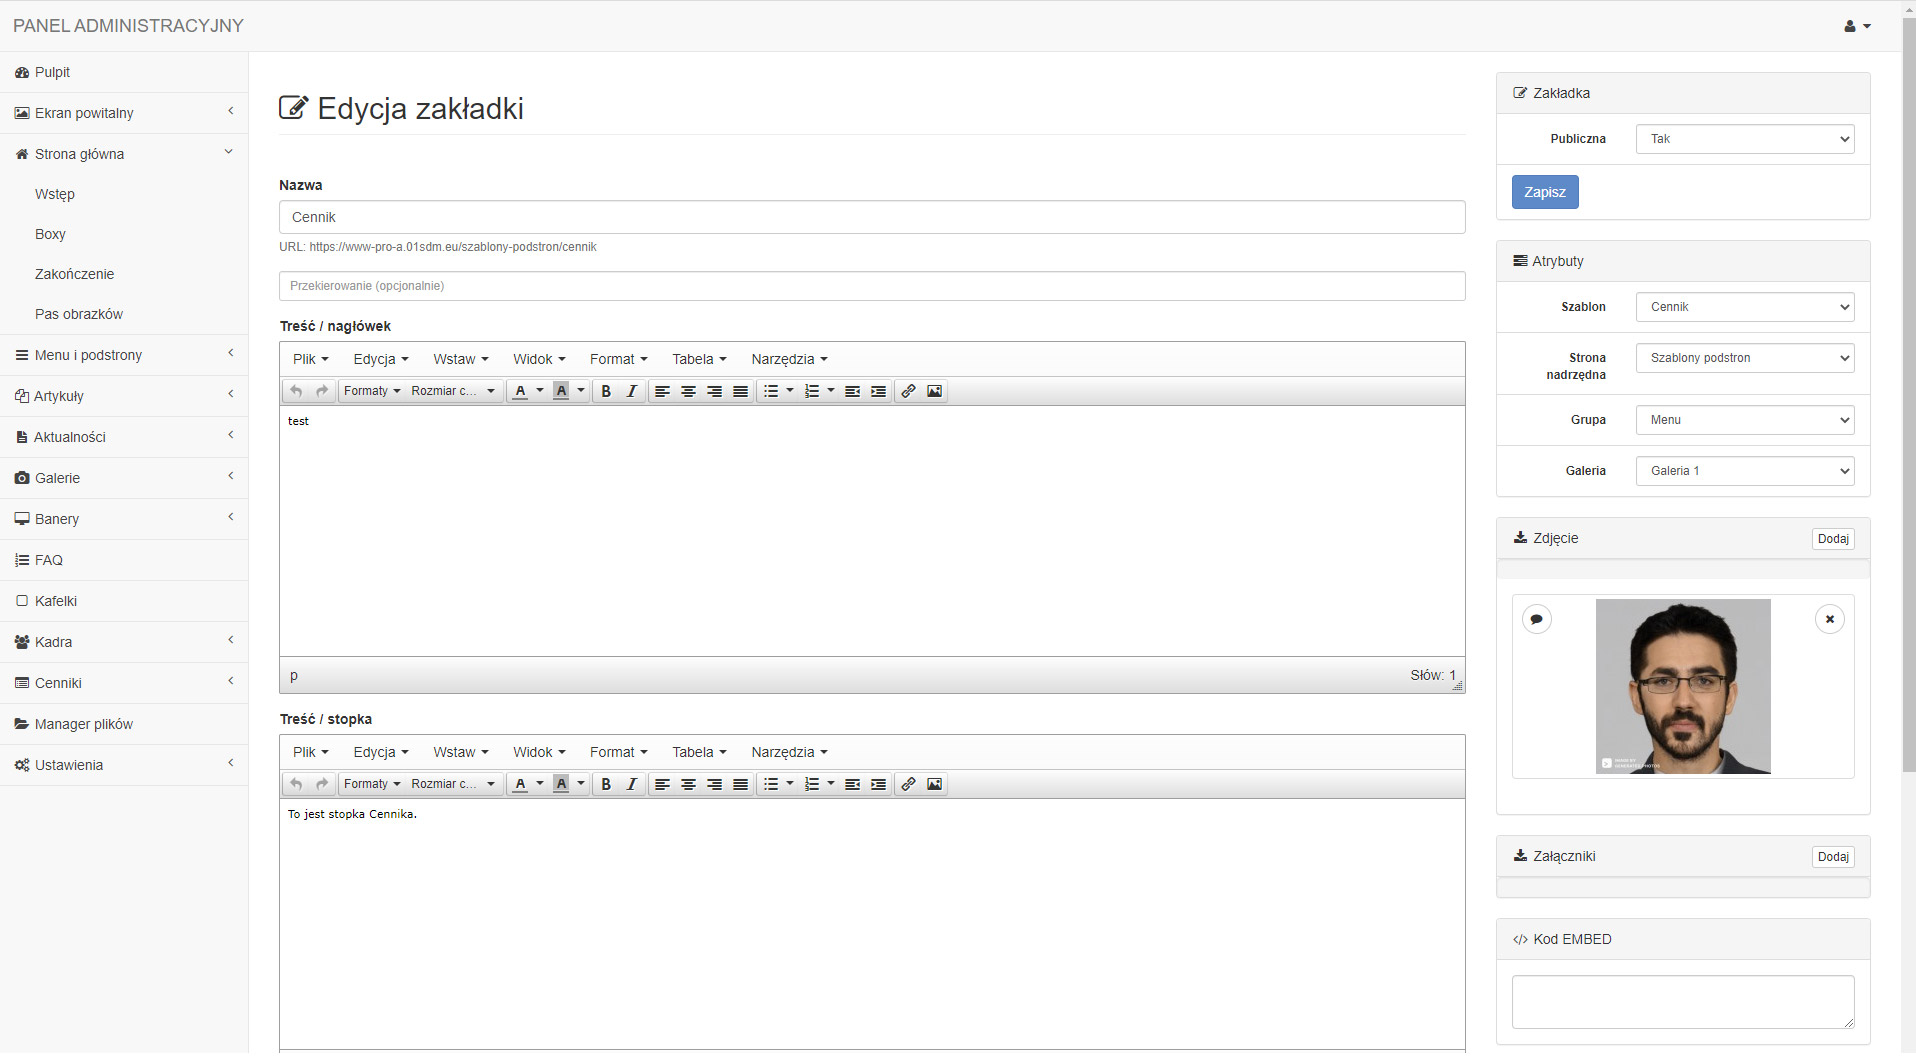
Task: Click Dodaj button in Zdjęcie panel
Action: pos(1832,539)
